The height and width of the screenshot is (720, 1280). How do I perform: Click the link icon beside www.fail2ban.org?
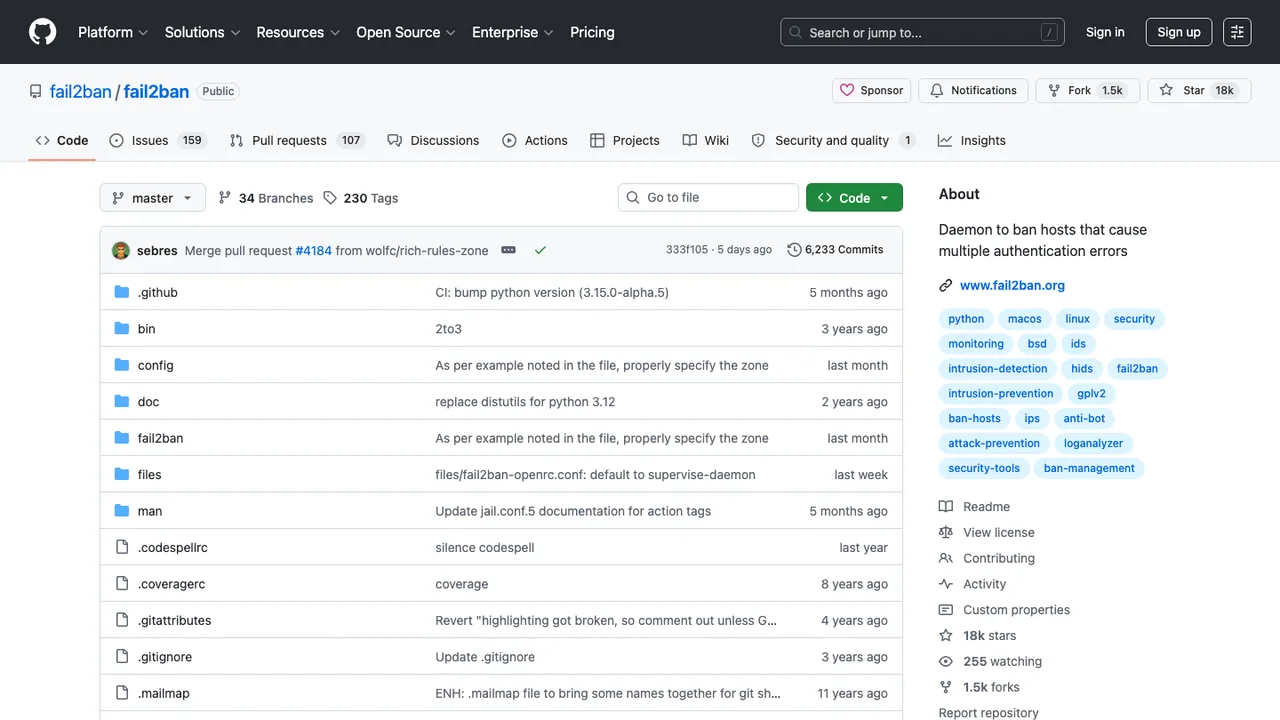[946, 286]
